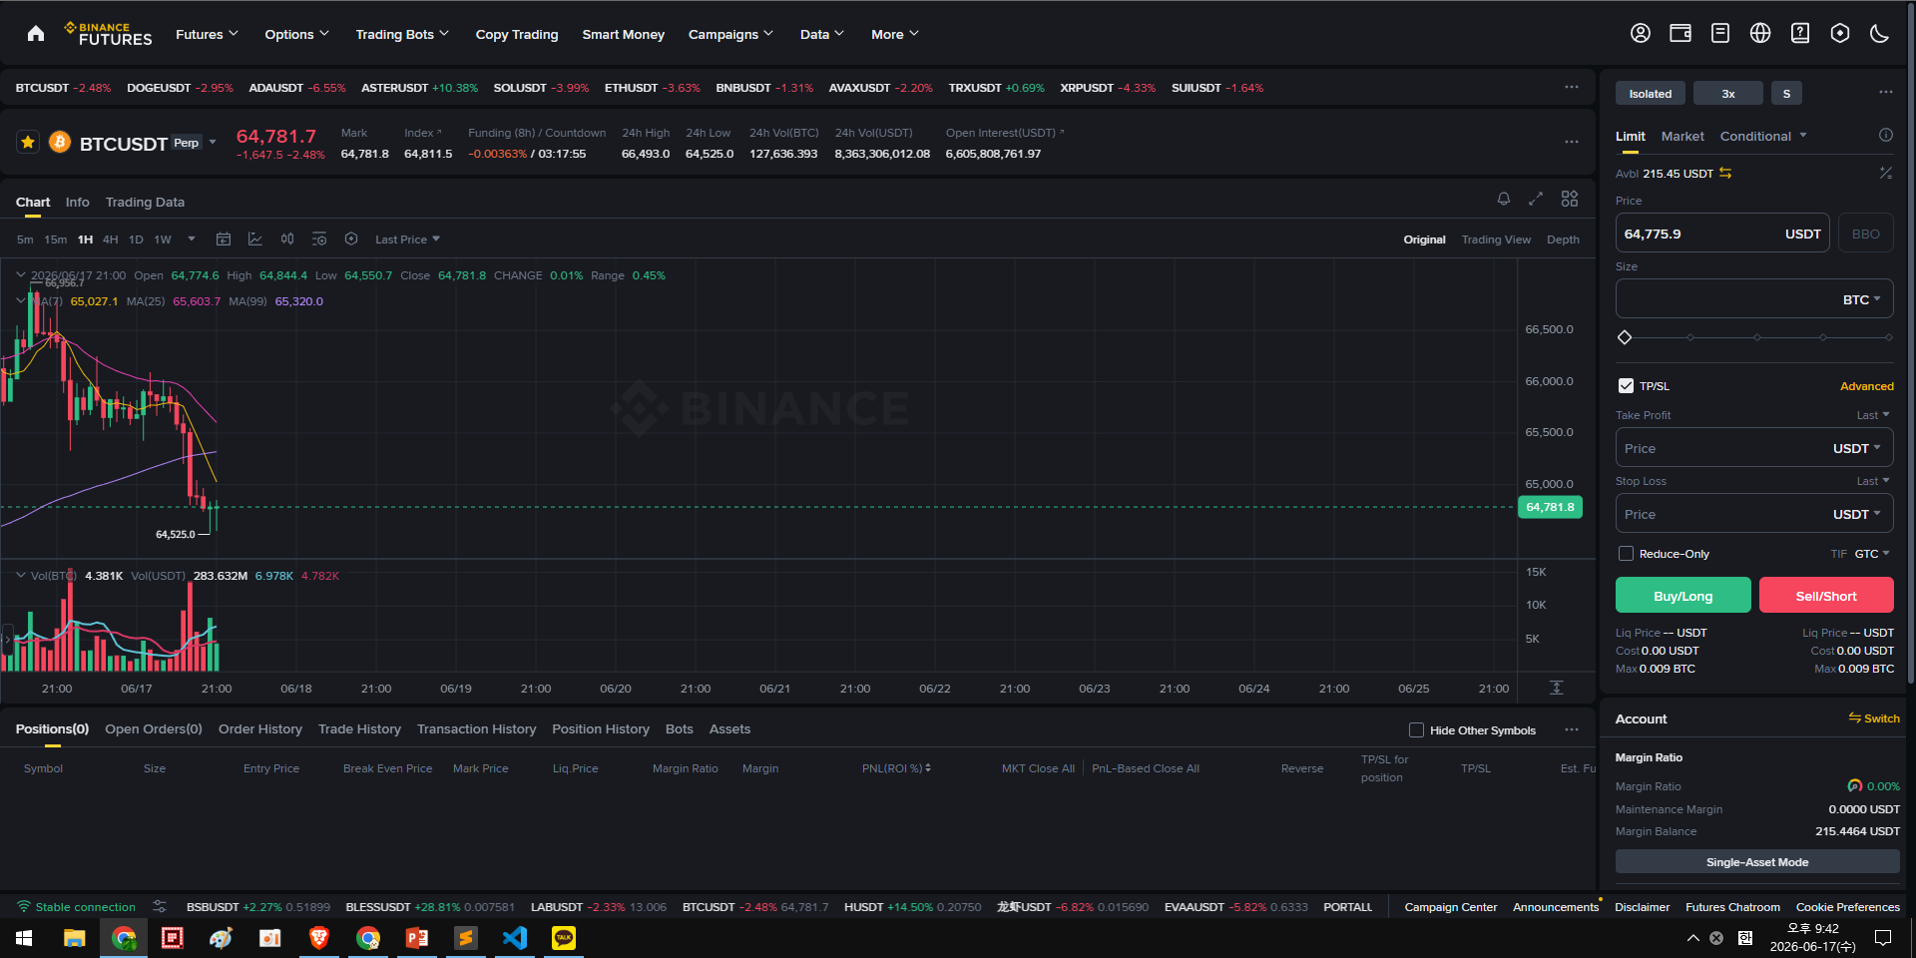Viewport: 1916px width, 958px height.
Task: Click the hexagon chart tools icon
Action: click(x=351, y=239)
